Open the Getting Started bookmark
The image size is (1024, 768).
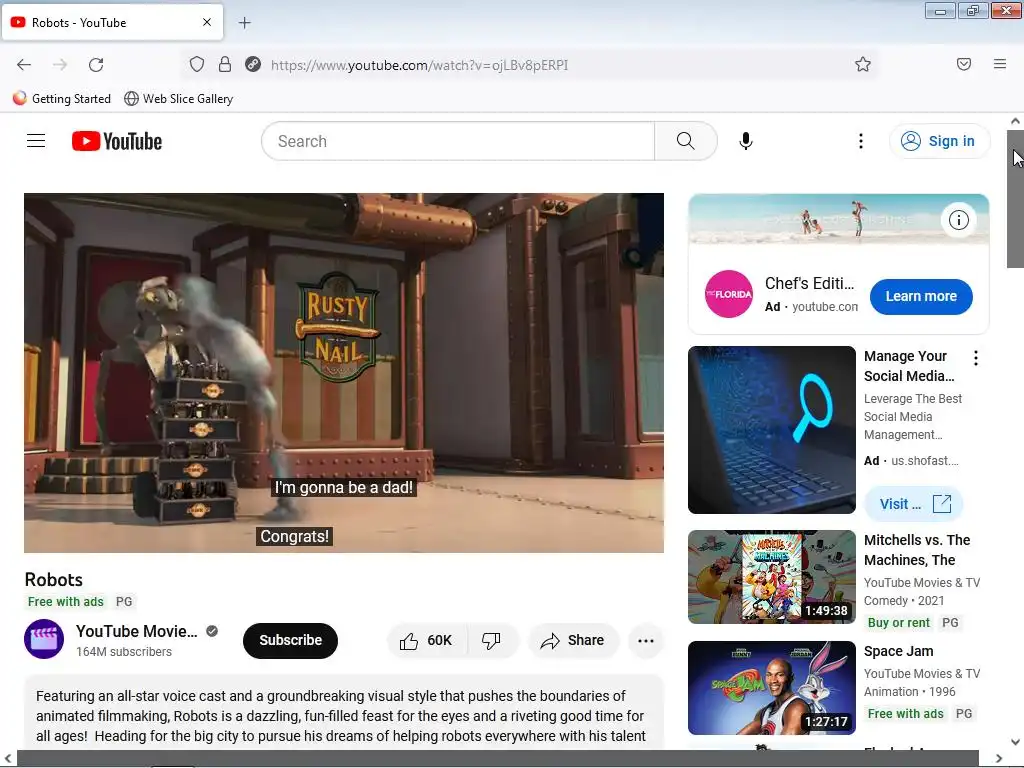(x=62, y=99)
